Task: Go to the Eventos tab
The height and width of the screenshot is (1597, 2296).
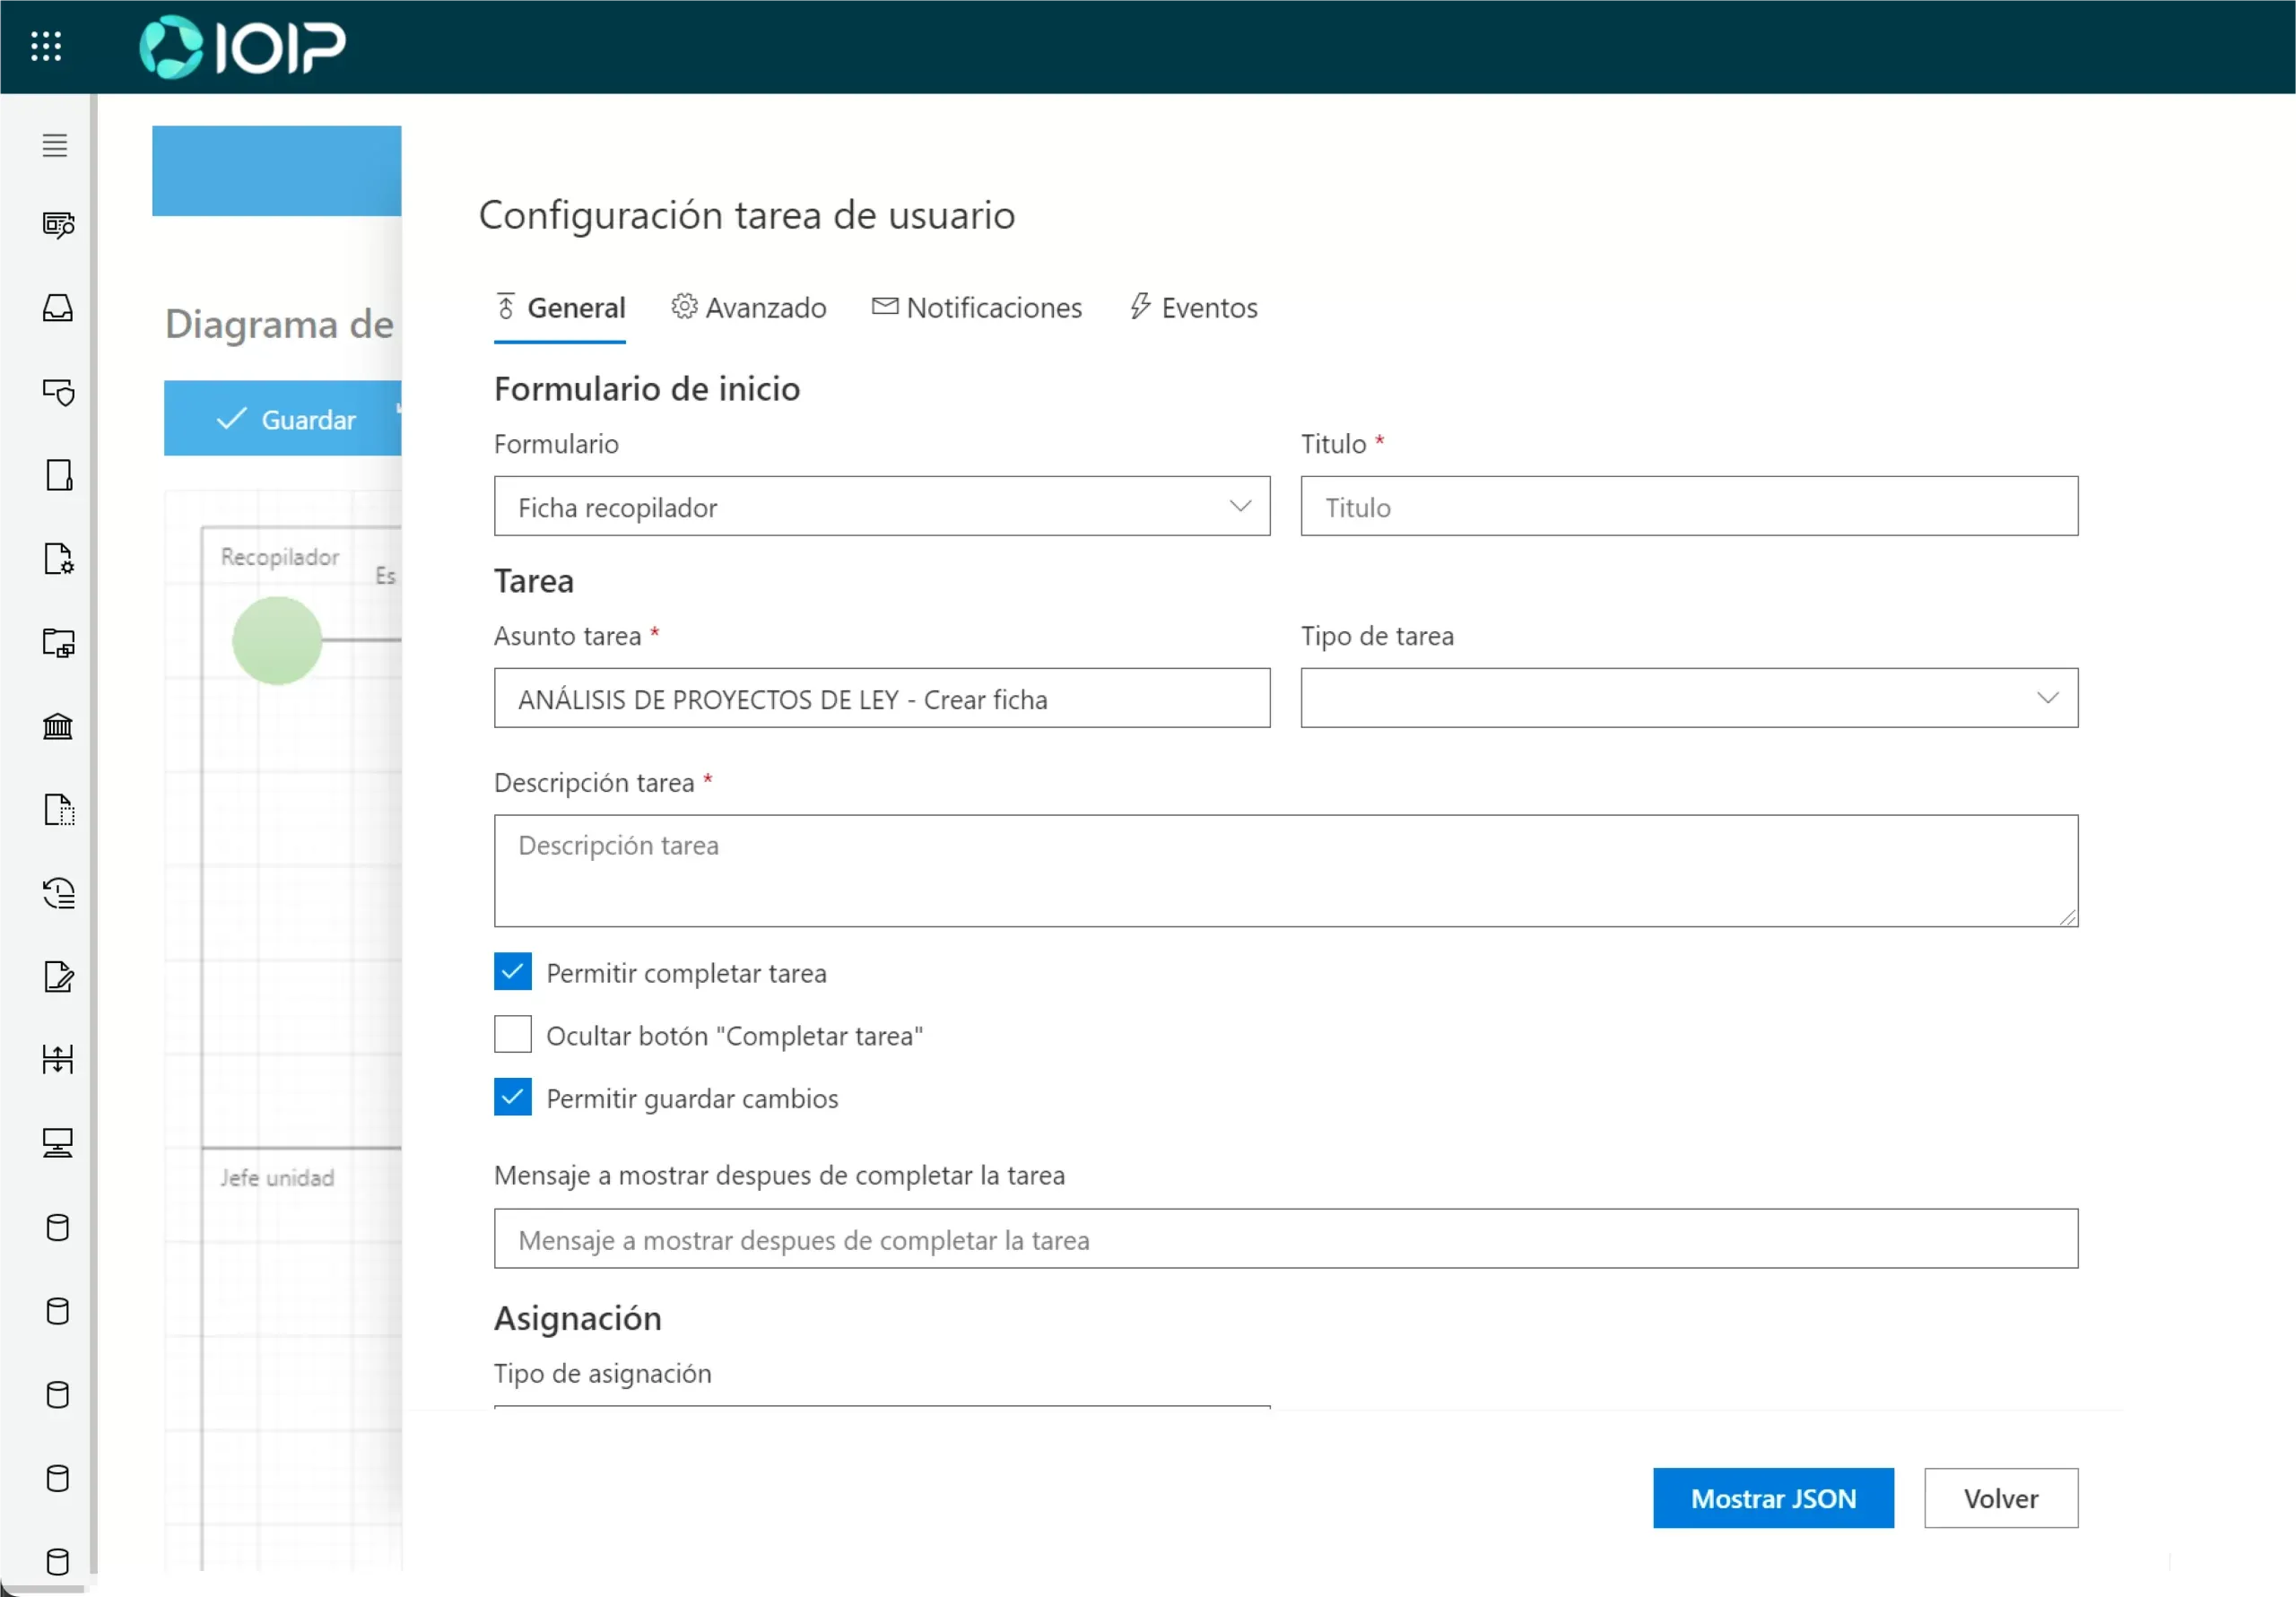Action: pos(1193,308)
